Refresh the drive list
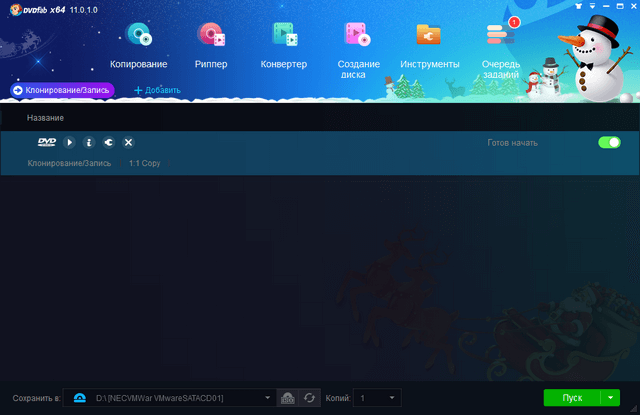640x415 pixels. pos(309,398)
